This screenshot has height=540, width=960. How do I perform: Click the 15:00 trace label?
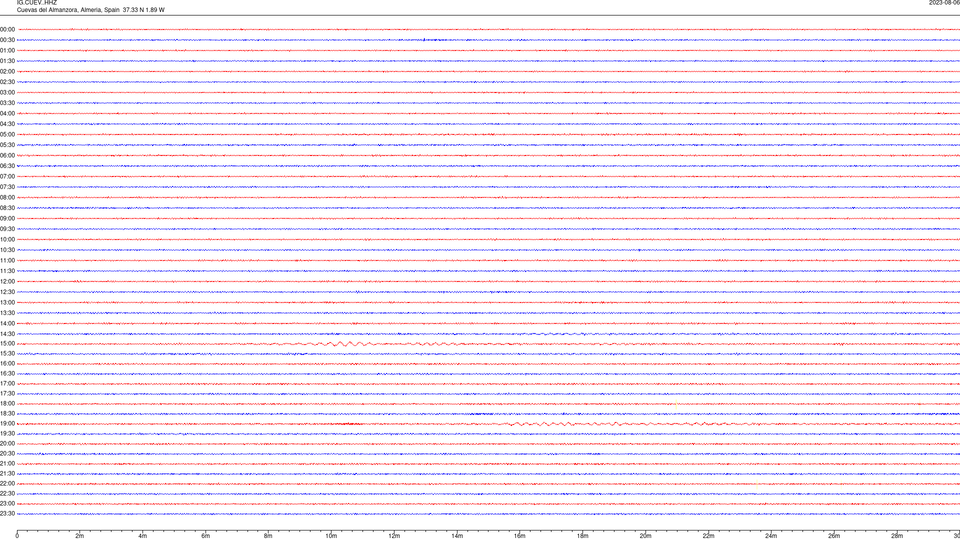click(7, 343)
